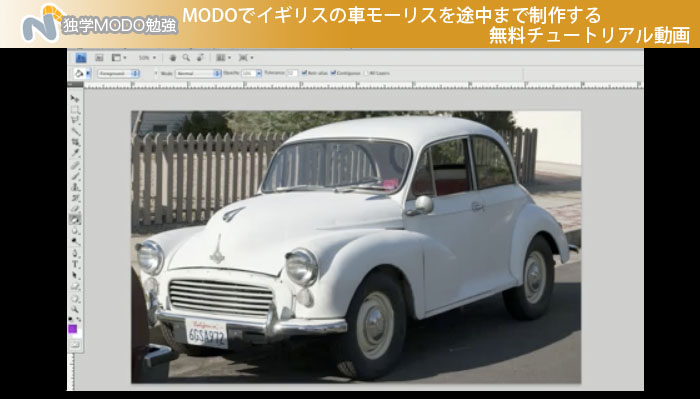
Task: Click the Photoshop Ps application icon
Action: click(x=81, y=58)
